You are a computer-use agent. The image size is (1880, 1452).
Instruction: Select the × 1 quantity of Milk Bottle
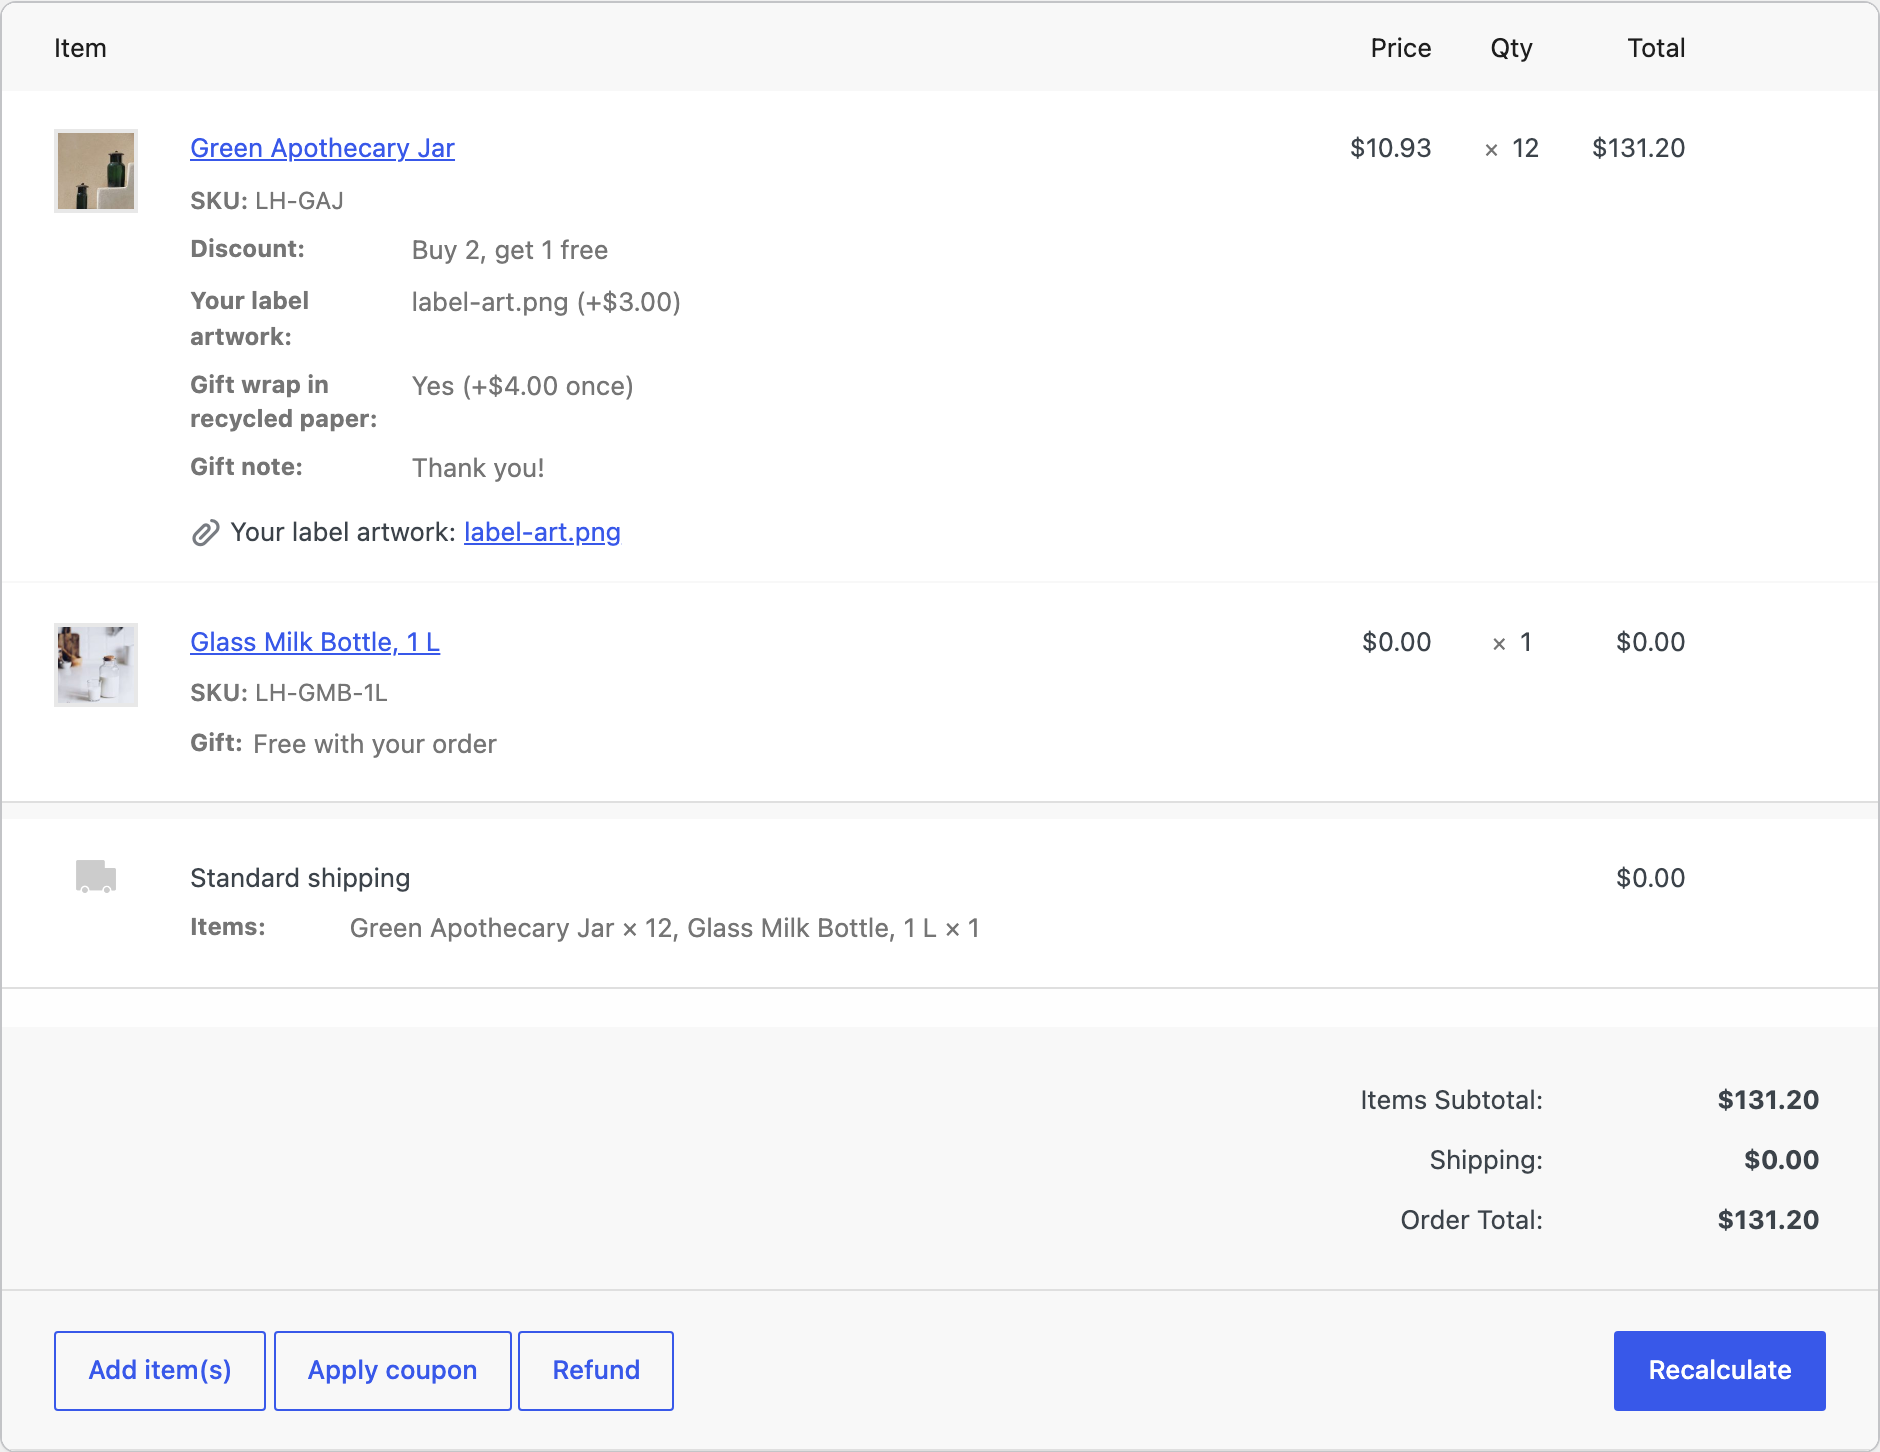point(1512,642)
